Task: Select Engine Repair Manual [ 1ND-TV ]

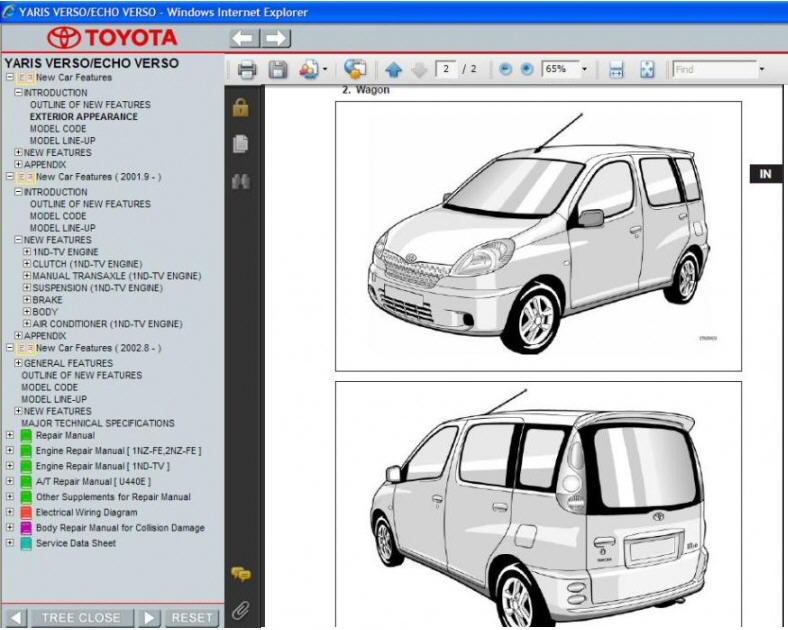Action: coord(103,467)
